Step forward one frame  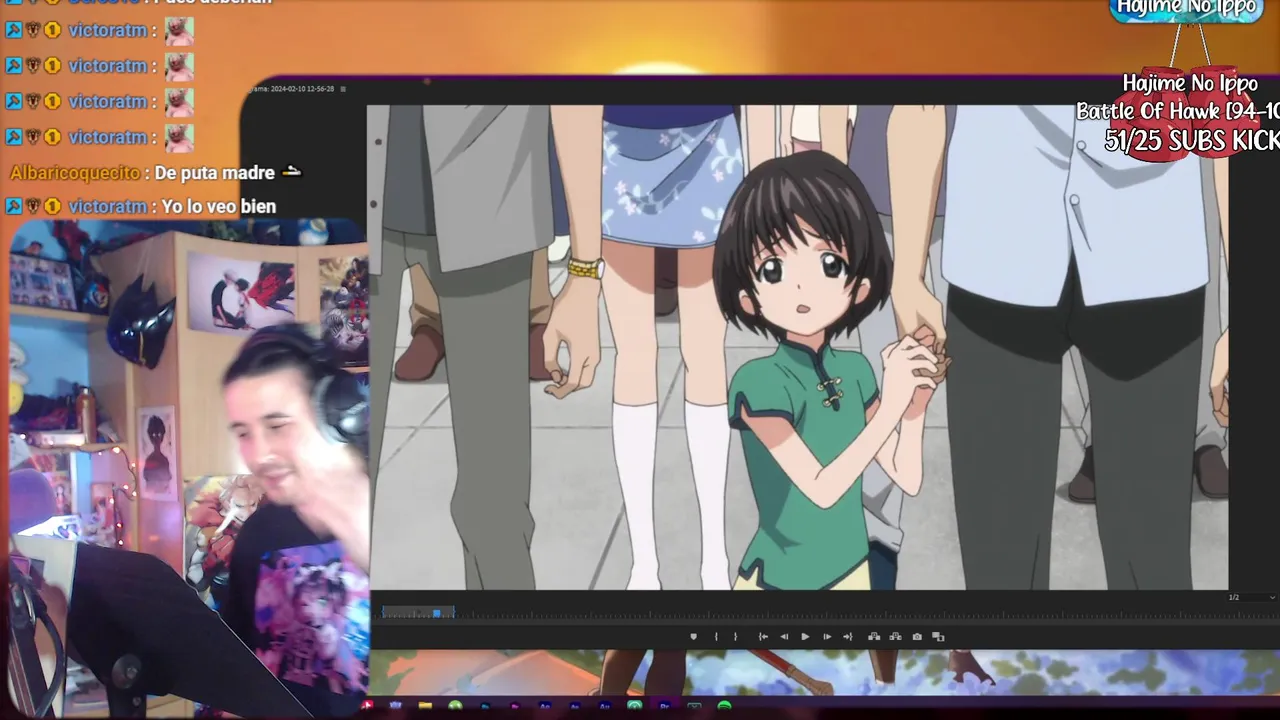tap(827, 637)
